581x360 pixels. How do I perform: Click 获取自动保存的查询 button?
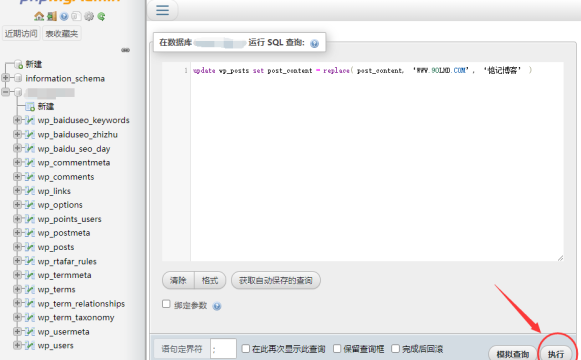[276, 280]
